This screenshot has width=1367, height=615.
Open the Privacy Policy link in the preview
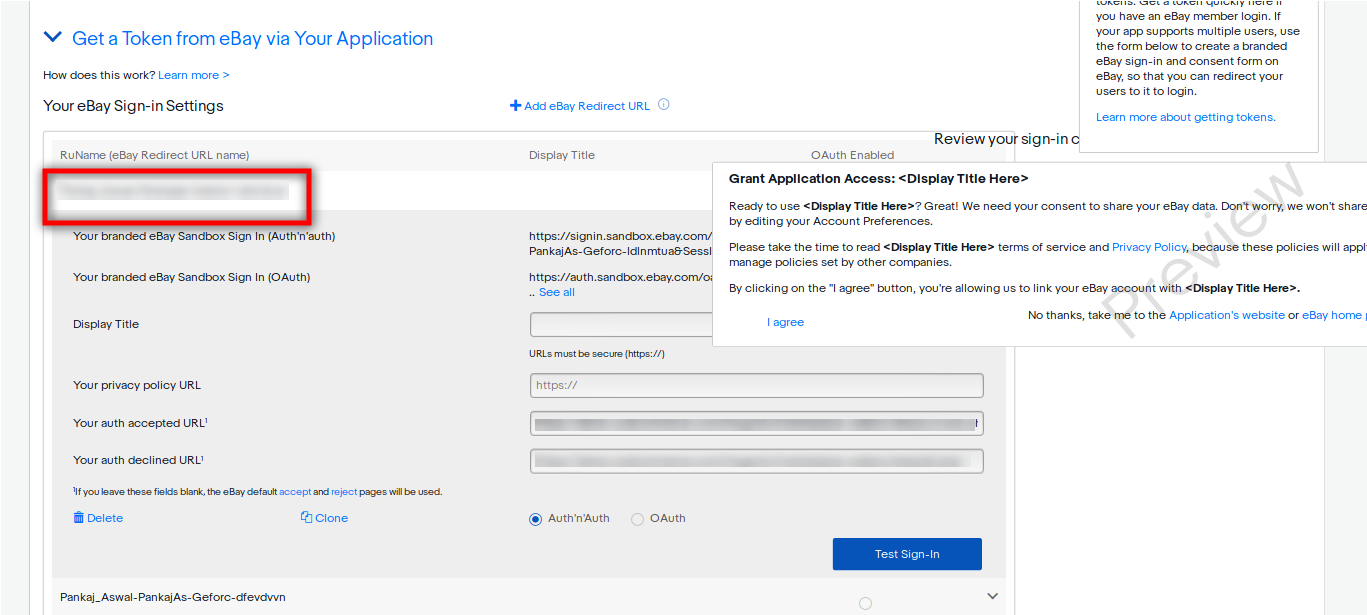click(x=1149, y=247)
